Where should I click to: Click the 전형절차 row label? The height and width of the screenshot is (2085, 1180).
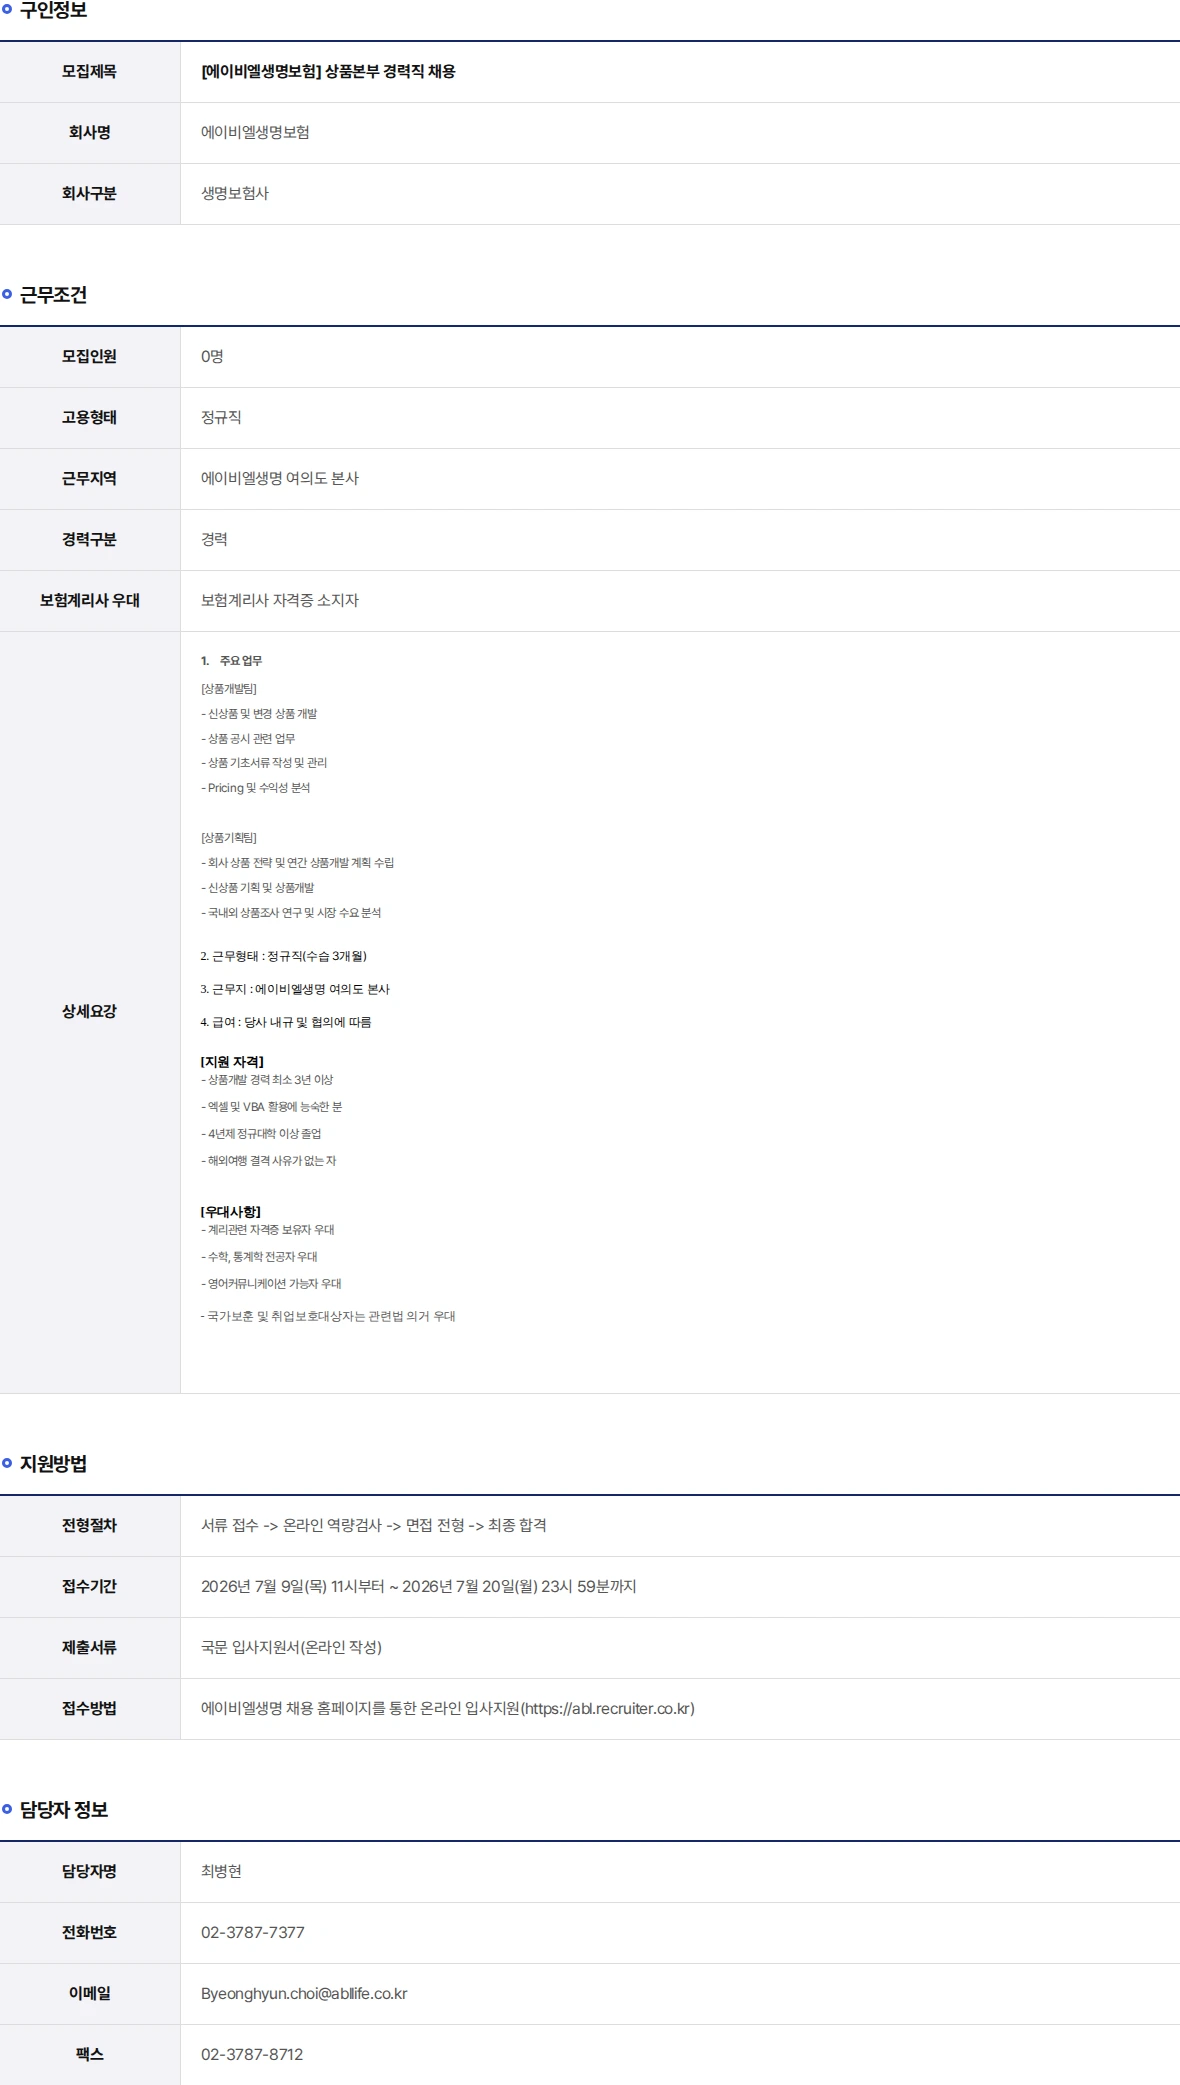tap(90, 1526)
